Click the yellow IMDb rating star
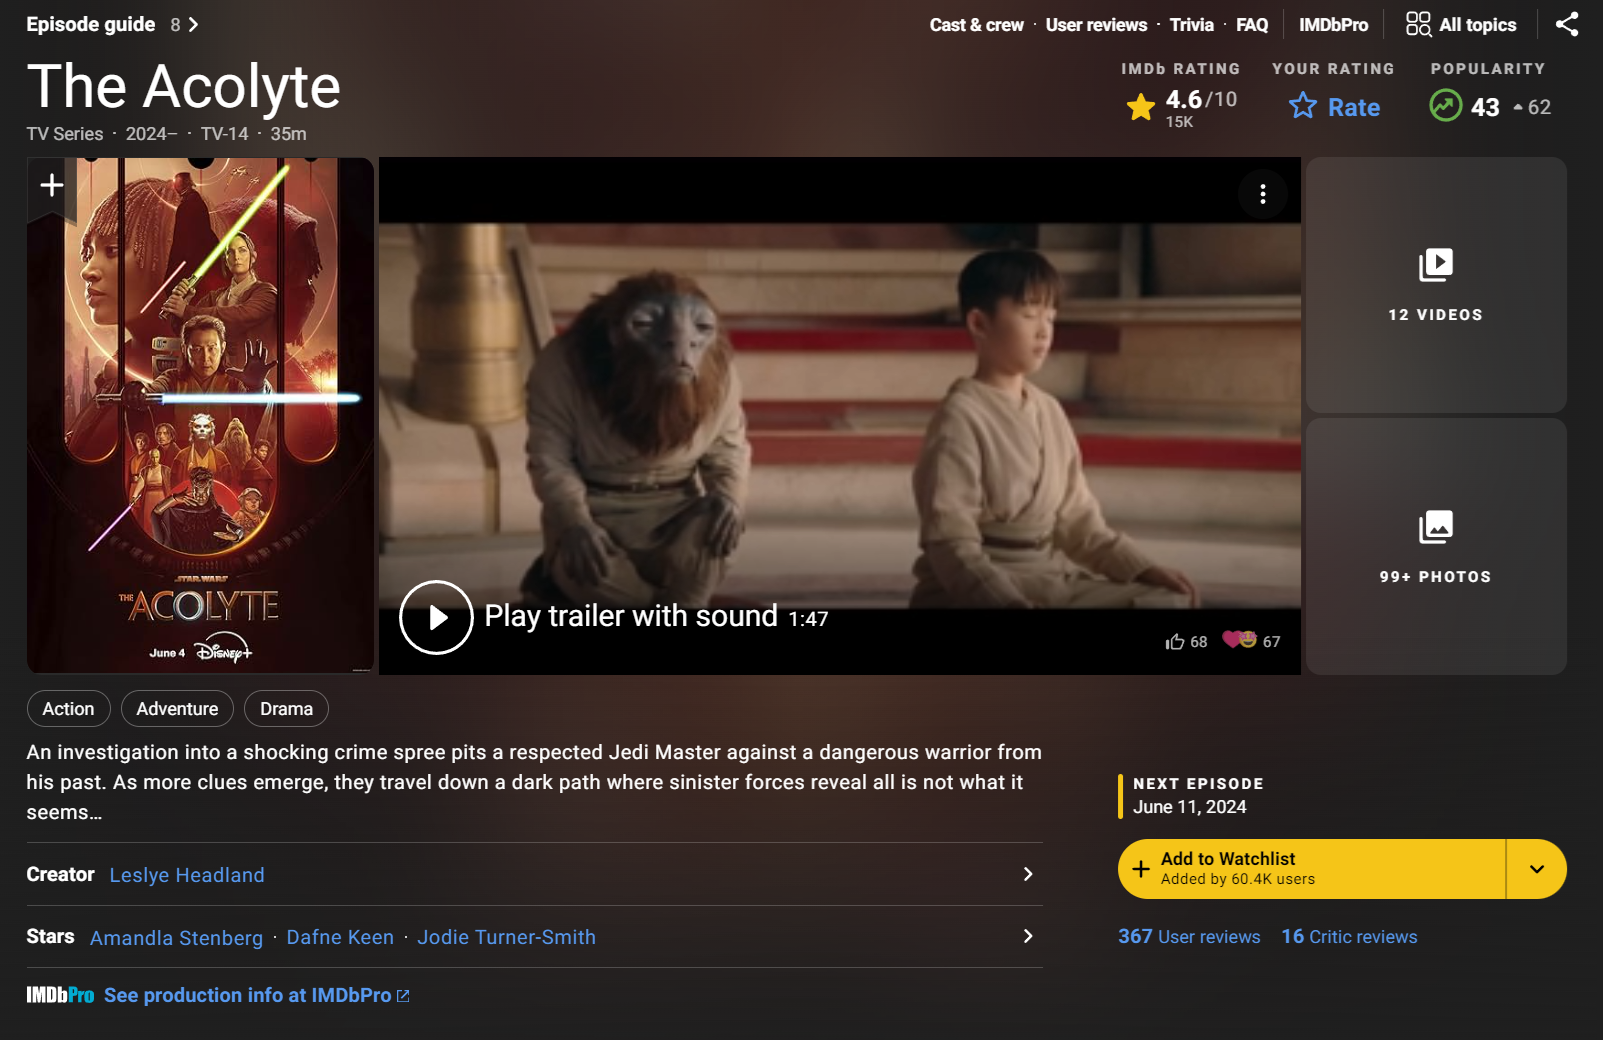The image size is (1603, 1040). [x=1141, y=106]
